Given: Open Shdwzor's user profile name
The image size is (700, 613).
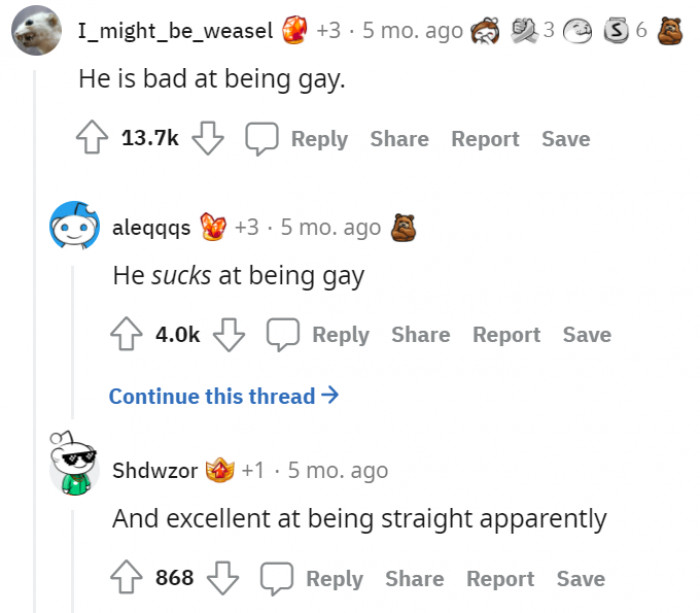Looking at the screenshot, I should click(x=155, y=470).
